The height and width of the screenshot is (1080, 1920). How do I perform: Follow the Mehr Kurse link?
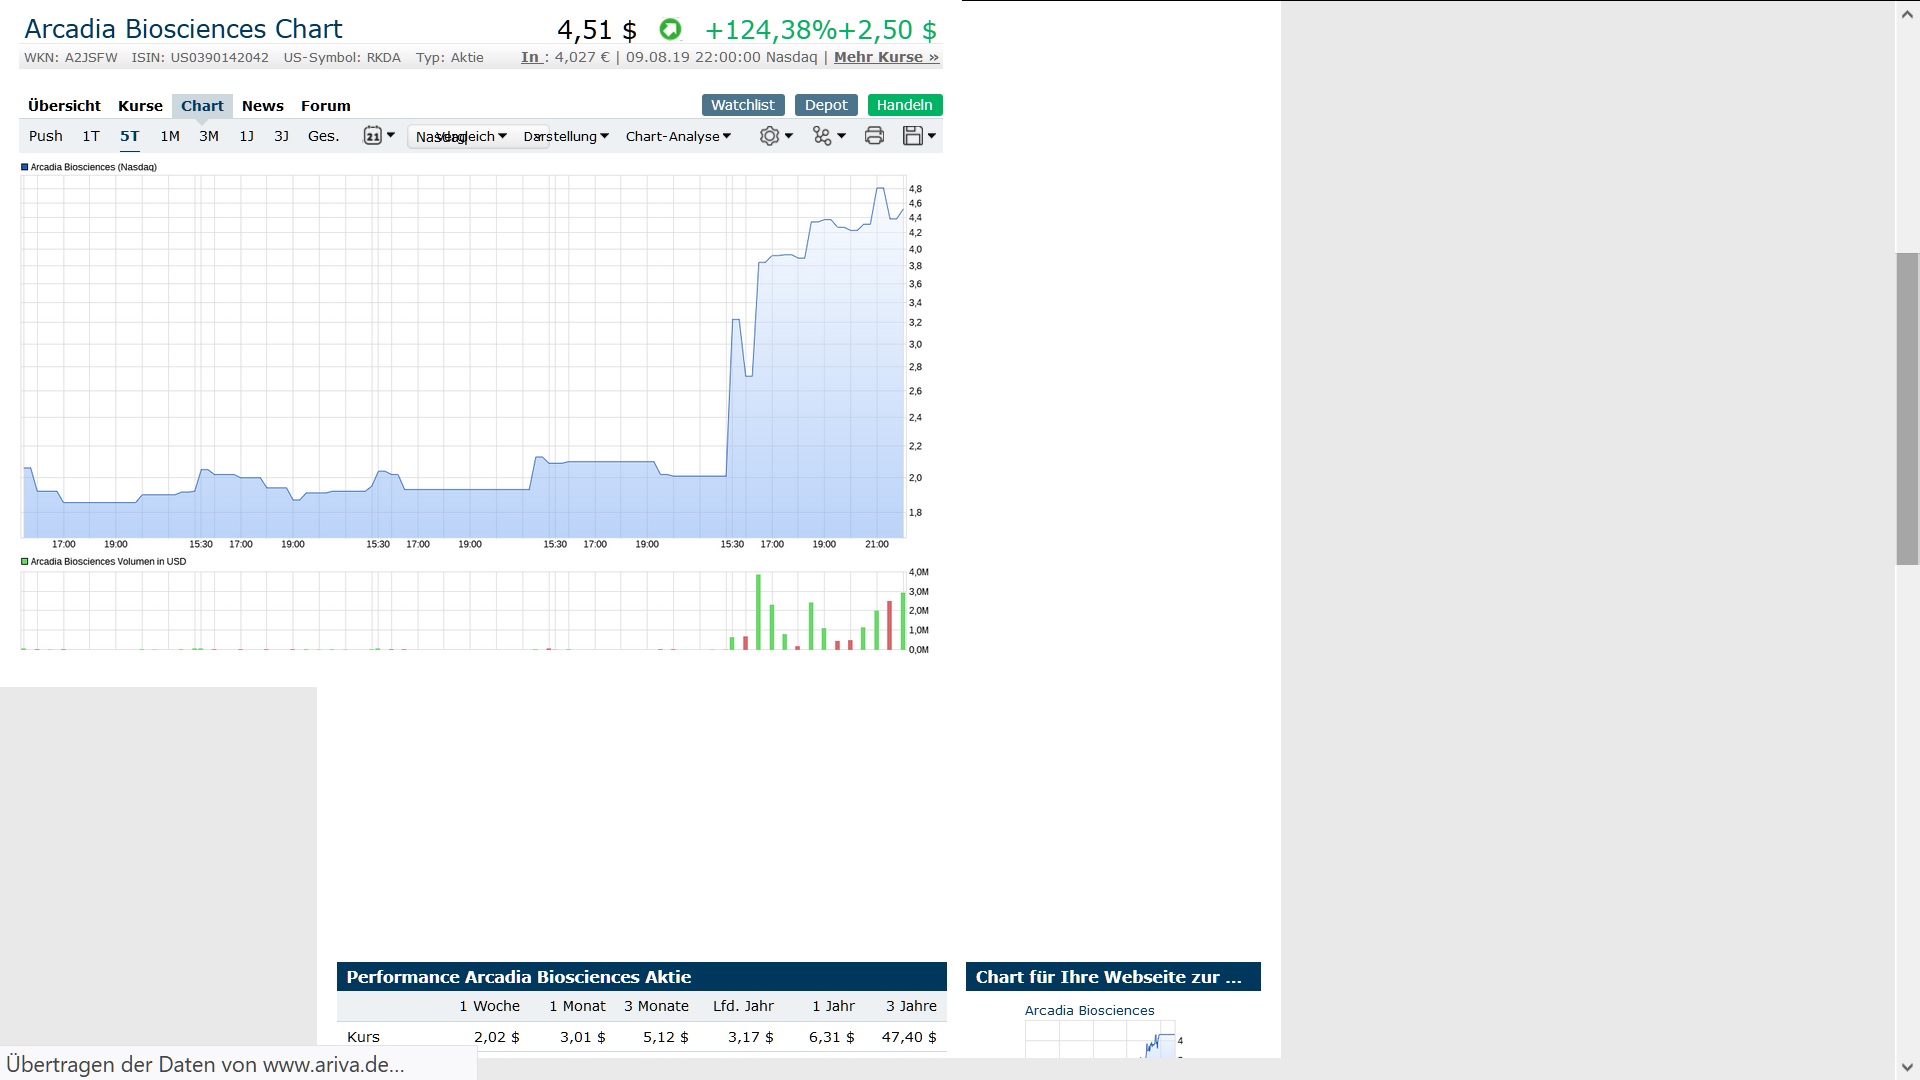(x=886, y=57)
